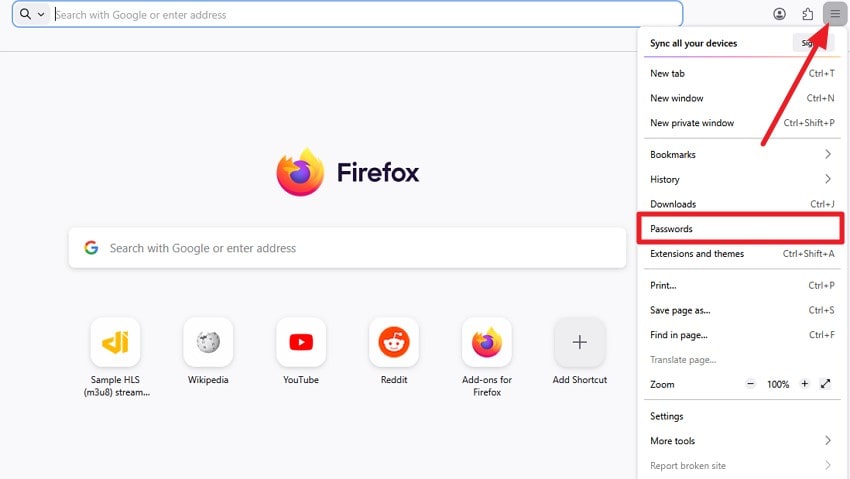This screenshot has height=479, width=850.
Task: Open the More tools submenu
Action: (742, 441)
